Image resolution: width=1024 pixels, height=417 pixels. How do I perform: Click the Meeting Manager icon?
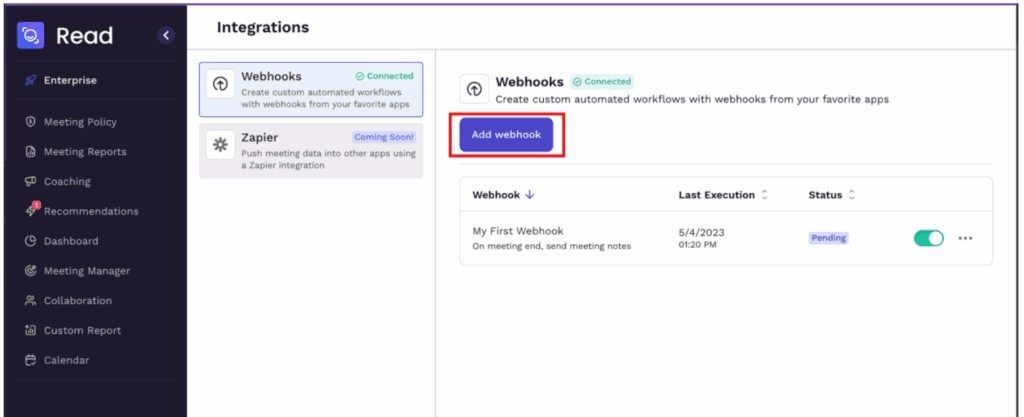(31, 271)
